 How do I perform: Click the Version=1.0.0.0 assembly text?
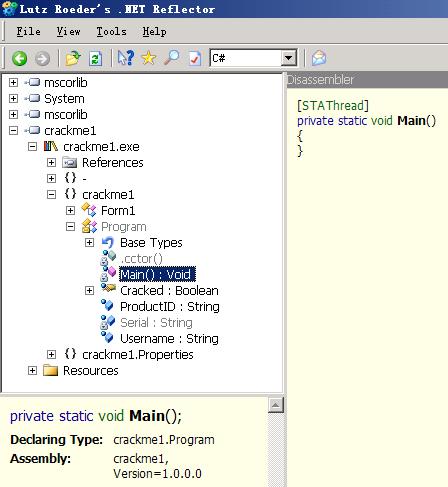157,474
